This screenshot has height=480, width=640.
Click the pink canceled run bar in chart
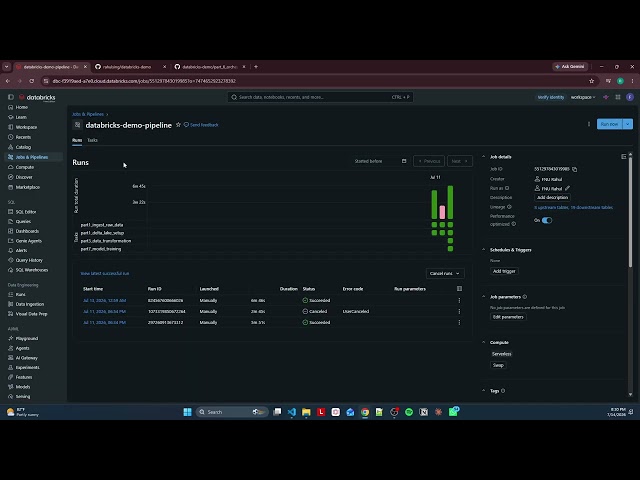442,212
